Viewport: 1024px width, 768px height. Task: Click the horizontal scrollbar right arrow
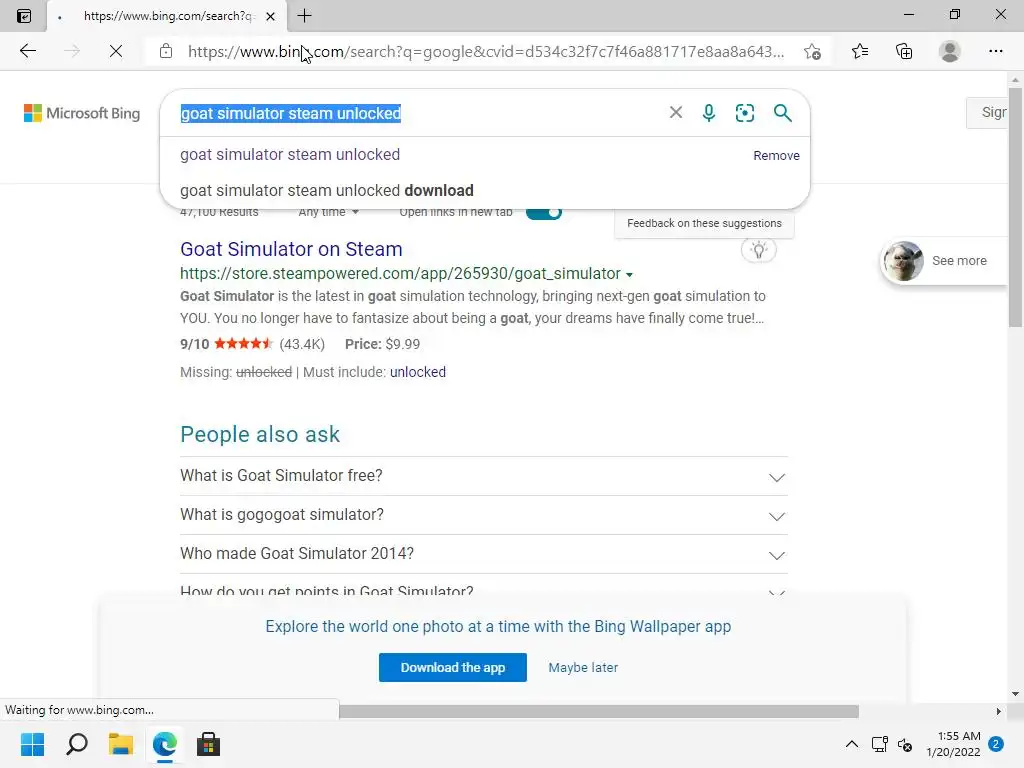pyautogui.click(x=999, y=711)
